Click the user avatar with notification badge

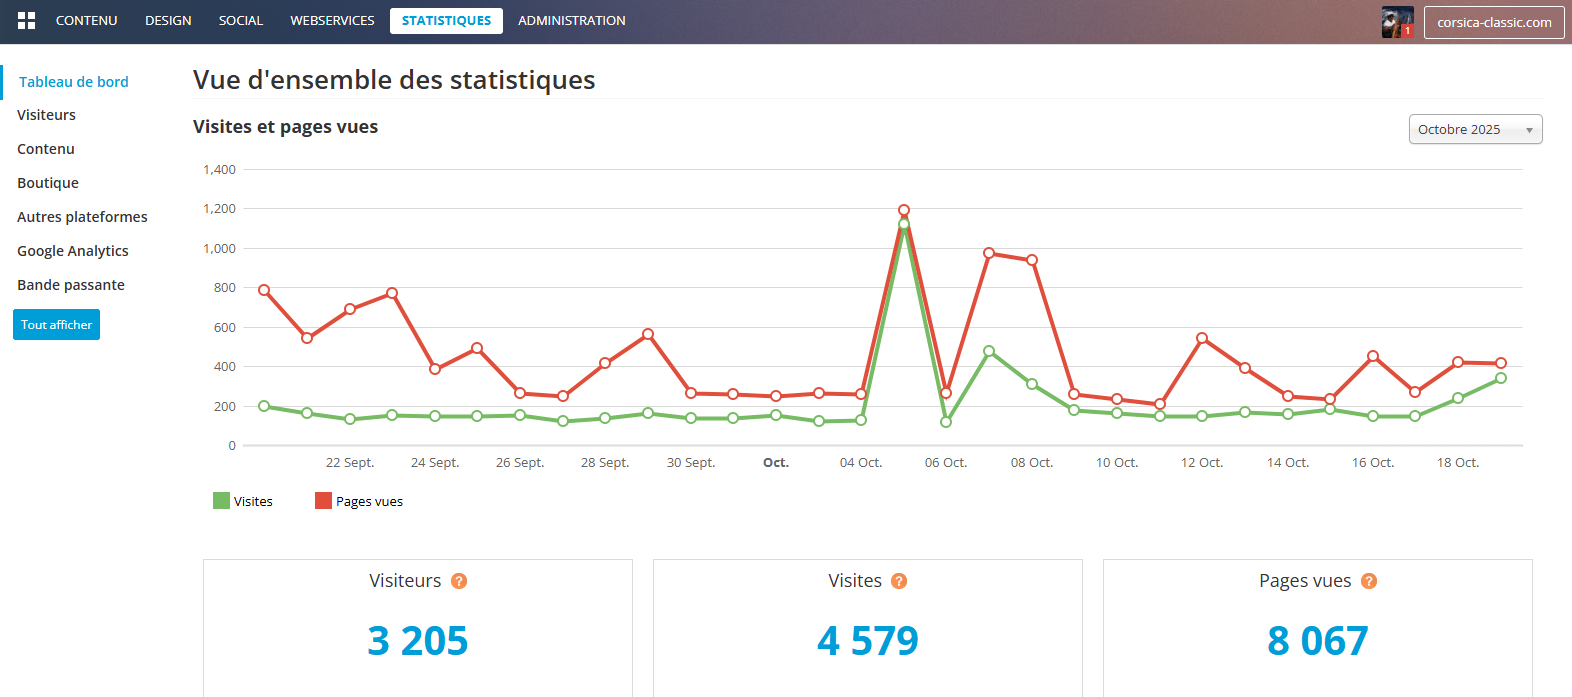point(1397,22)
